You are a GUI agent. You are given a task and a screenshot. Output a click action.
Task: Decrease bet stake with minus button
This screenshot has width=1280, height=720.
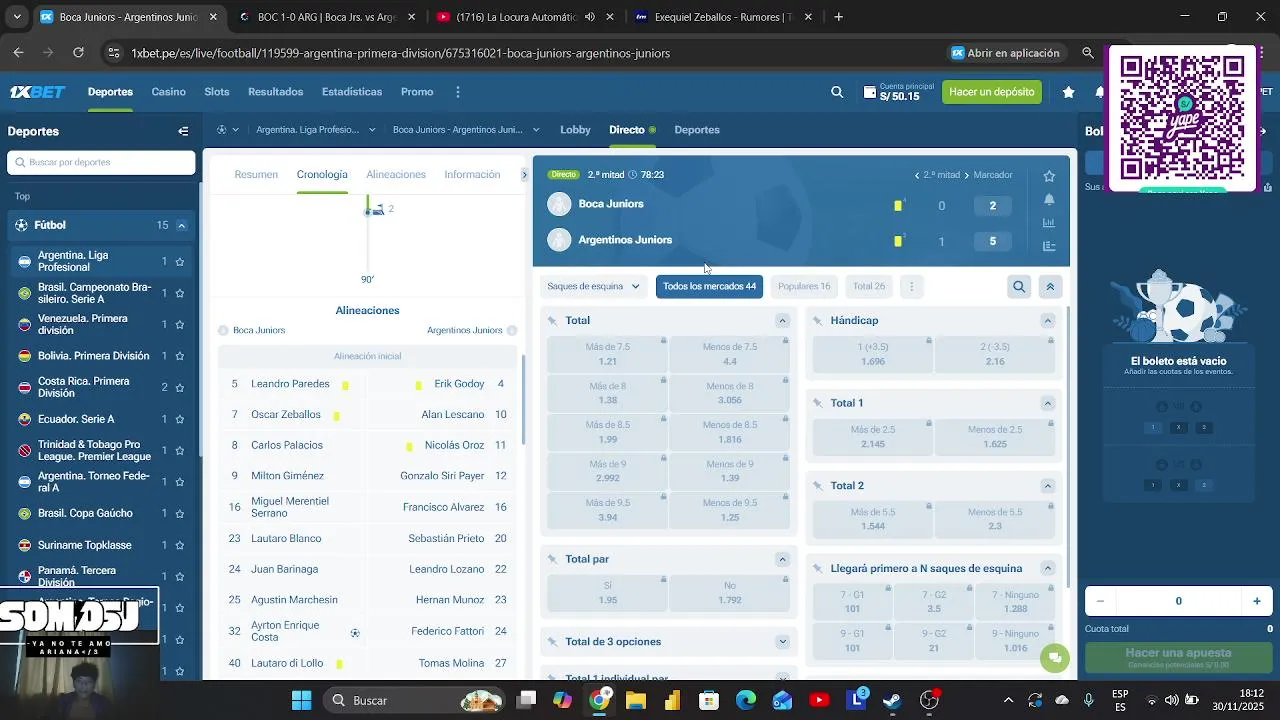point(1100,602)
